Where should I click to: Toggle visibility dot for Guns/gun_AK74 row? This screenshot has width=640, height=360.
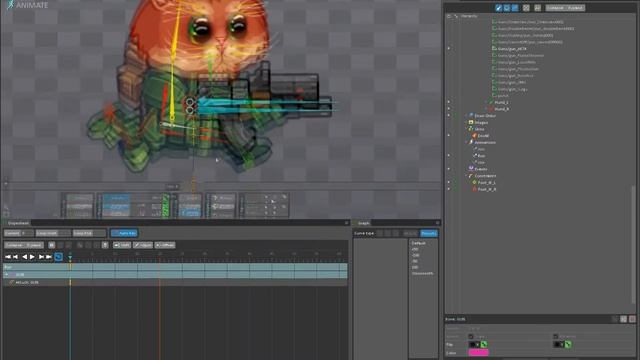click(x=449, y=49)
